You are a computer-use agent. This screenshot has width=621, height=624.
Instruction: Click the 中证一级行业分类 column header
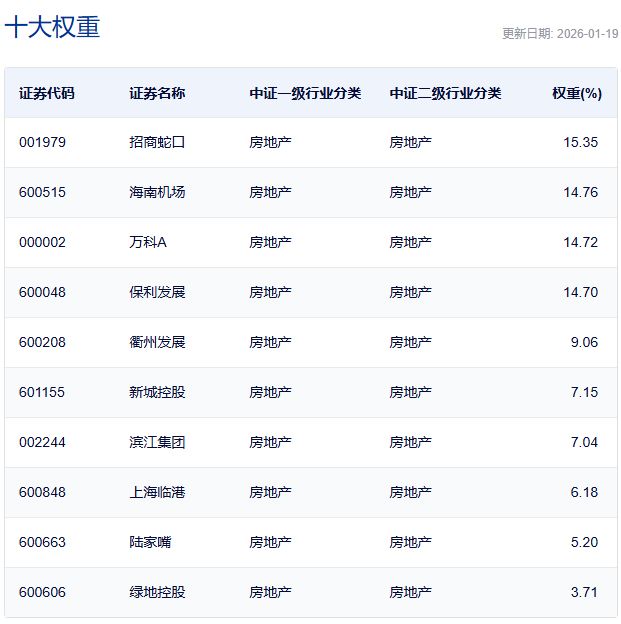pos(305,93)
